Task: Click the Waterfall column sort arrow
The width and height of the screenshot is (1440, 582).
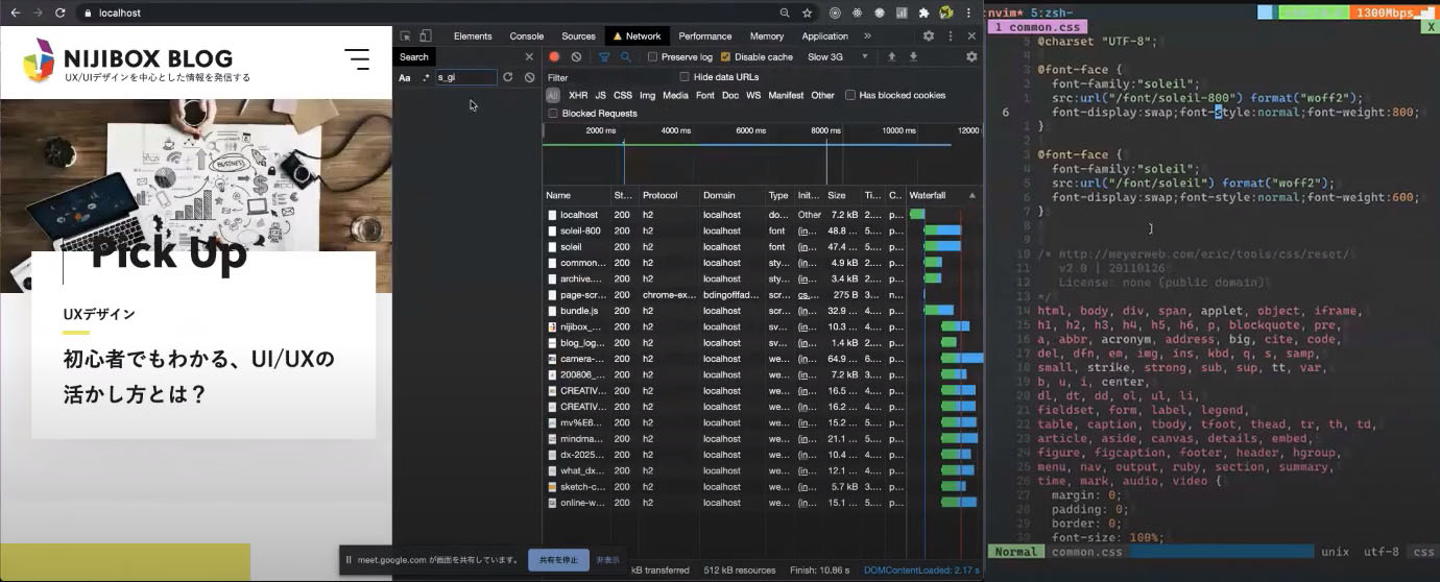Action: tap(972, 195)
